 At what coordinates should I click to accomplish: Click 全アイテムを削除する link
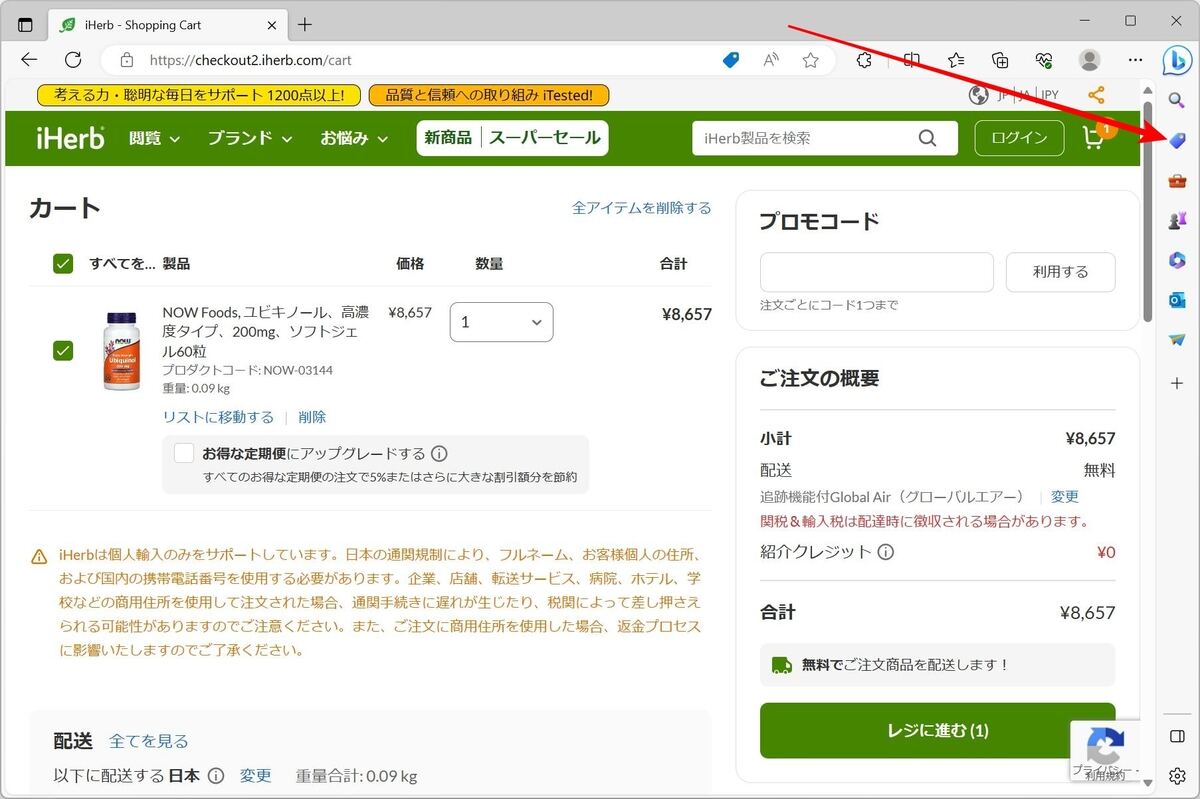641,208
